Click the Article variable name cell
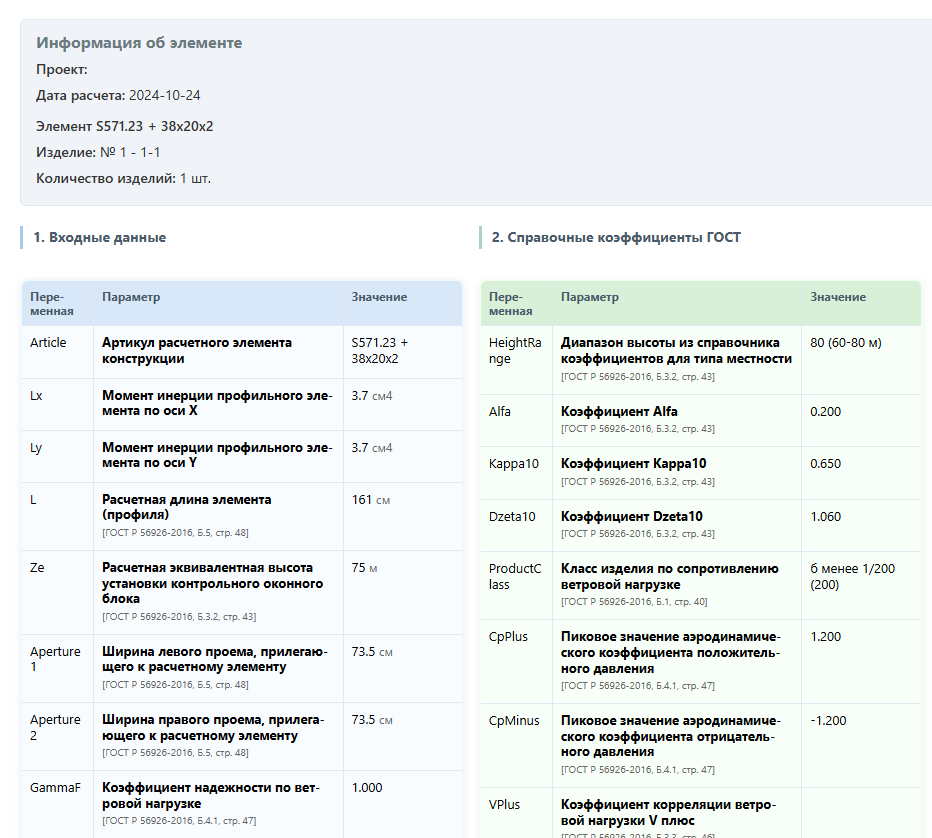The width and height of the screenshot is (932, 838). click(48, 343)
